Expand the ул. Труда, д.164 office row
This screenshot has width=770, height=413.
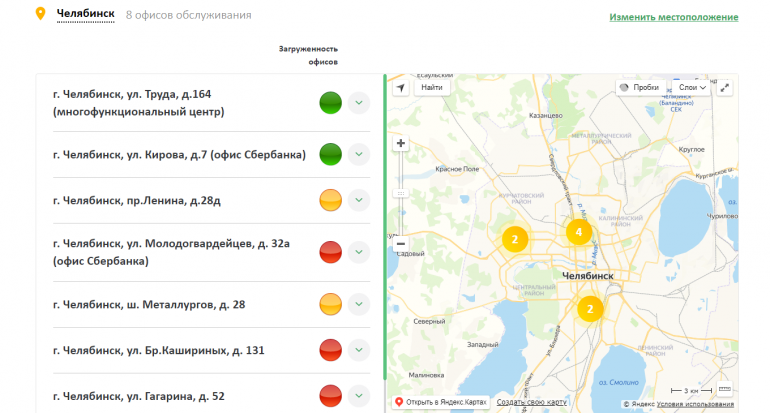coord(359,103)
